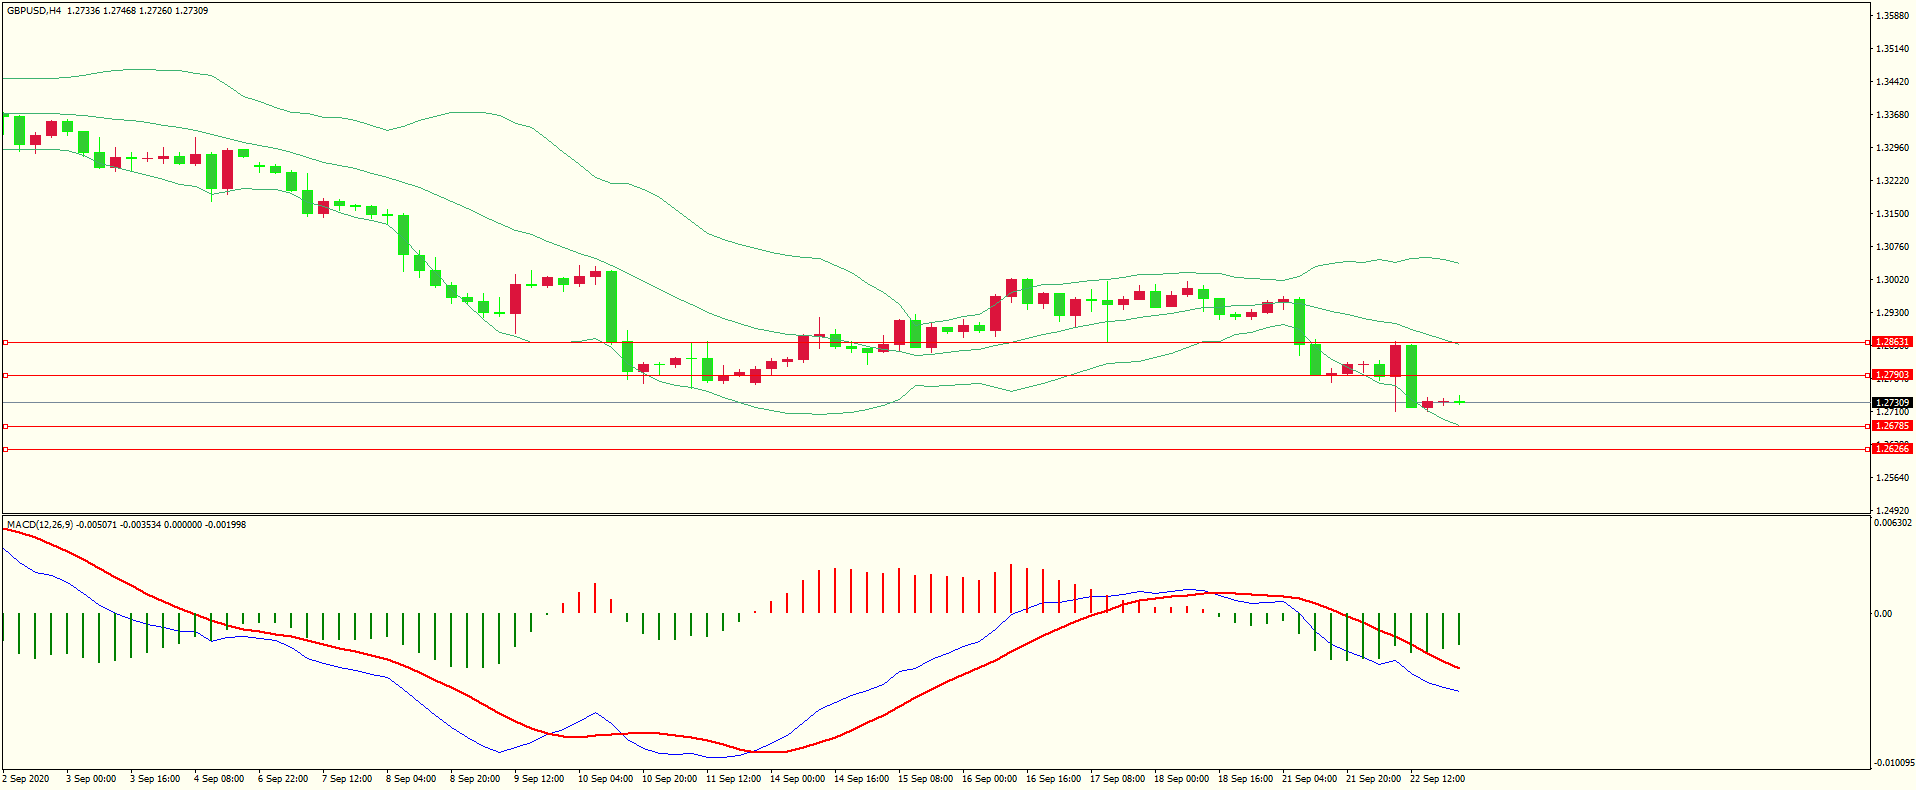Click the 1.30020 price scale value
Screen dimensions: 1916x790
(x=1892, y=280)
